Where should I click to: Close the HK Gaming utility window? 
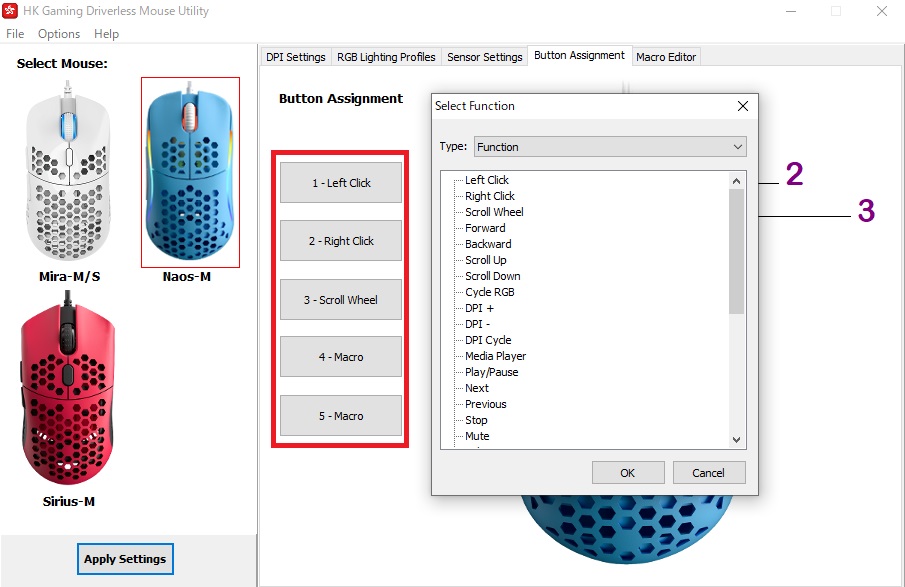(x=881, y=11)
